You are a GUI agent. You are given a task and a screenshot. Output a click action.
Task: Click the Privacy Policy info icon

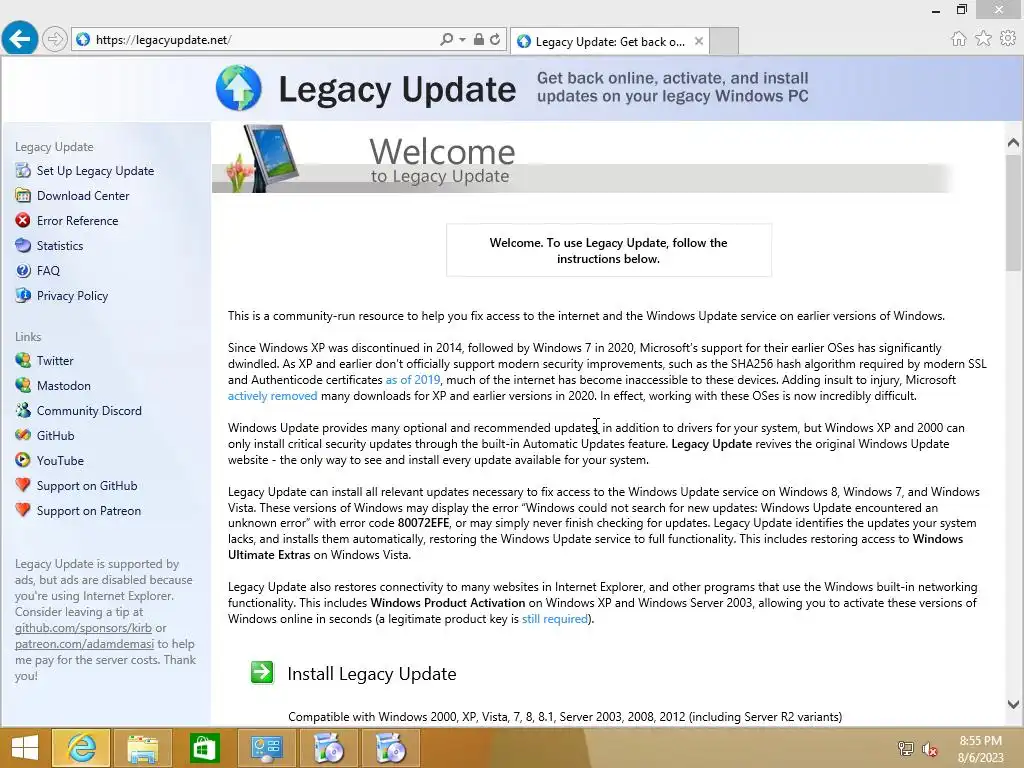pos(23,295)
